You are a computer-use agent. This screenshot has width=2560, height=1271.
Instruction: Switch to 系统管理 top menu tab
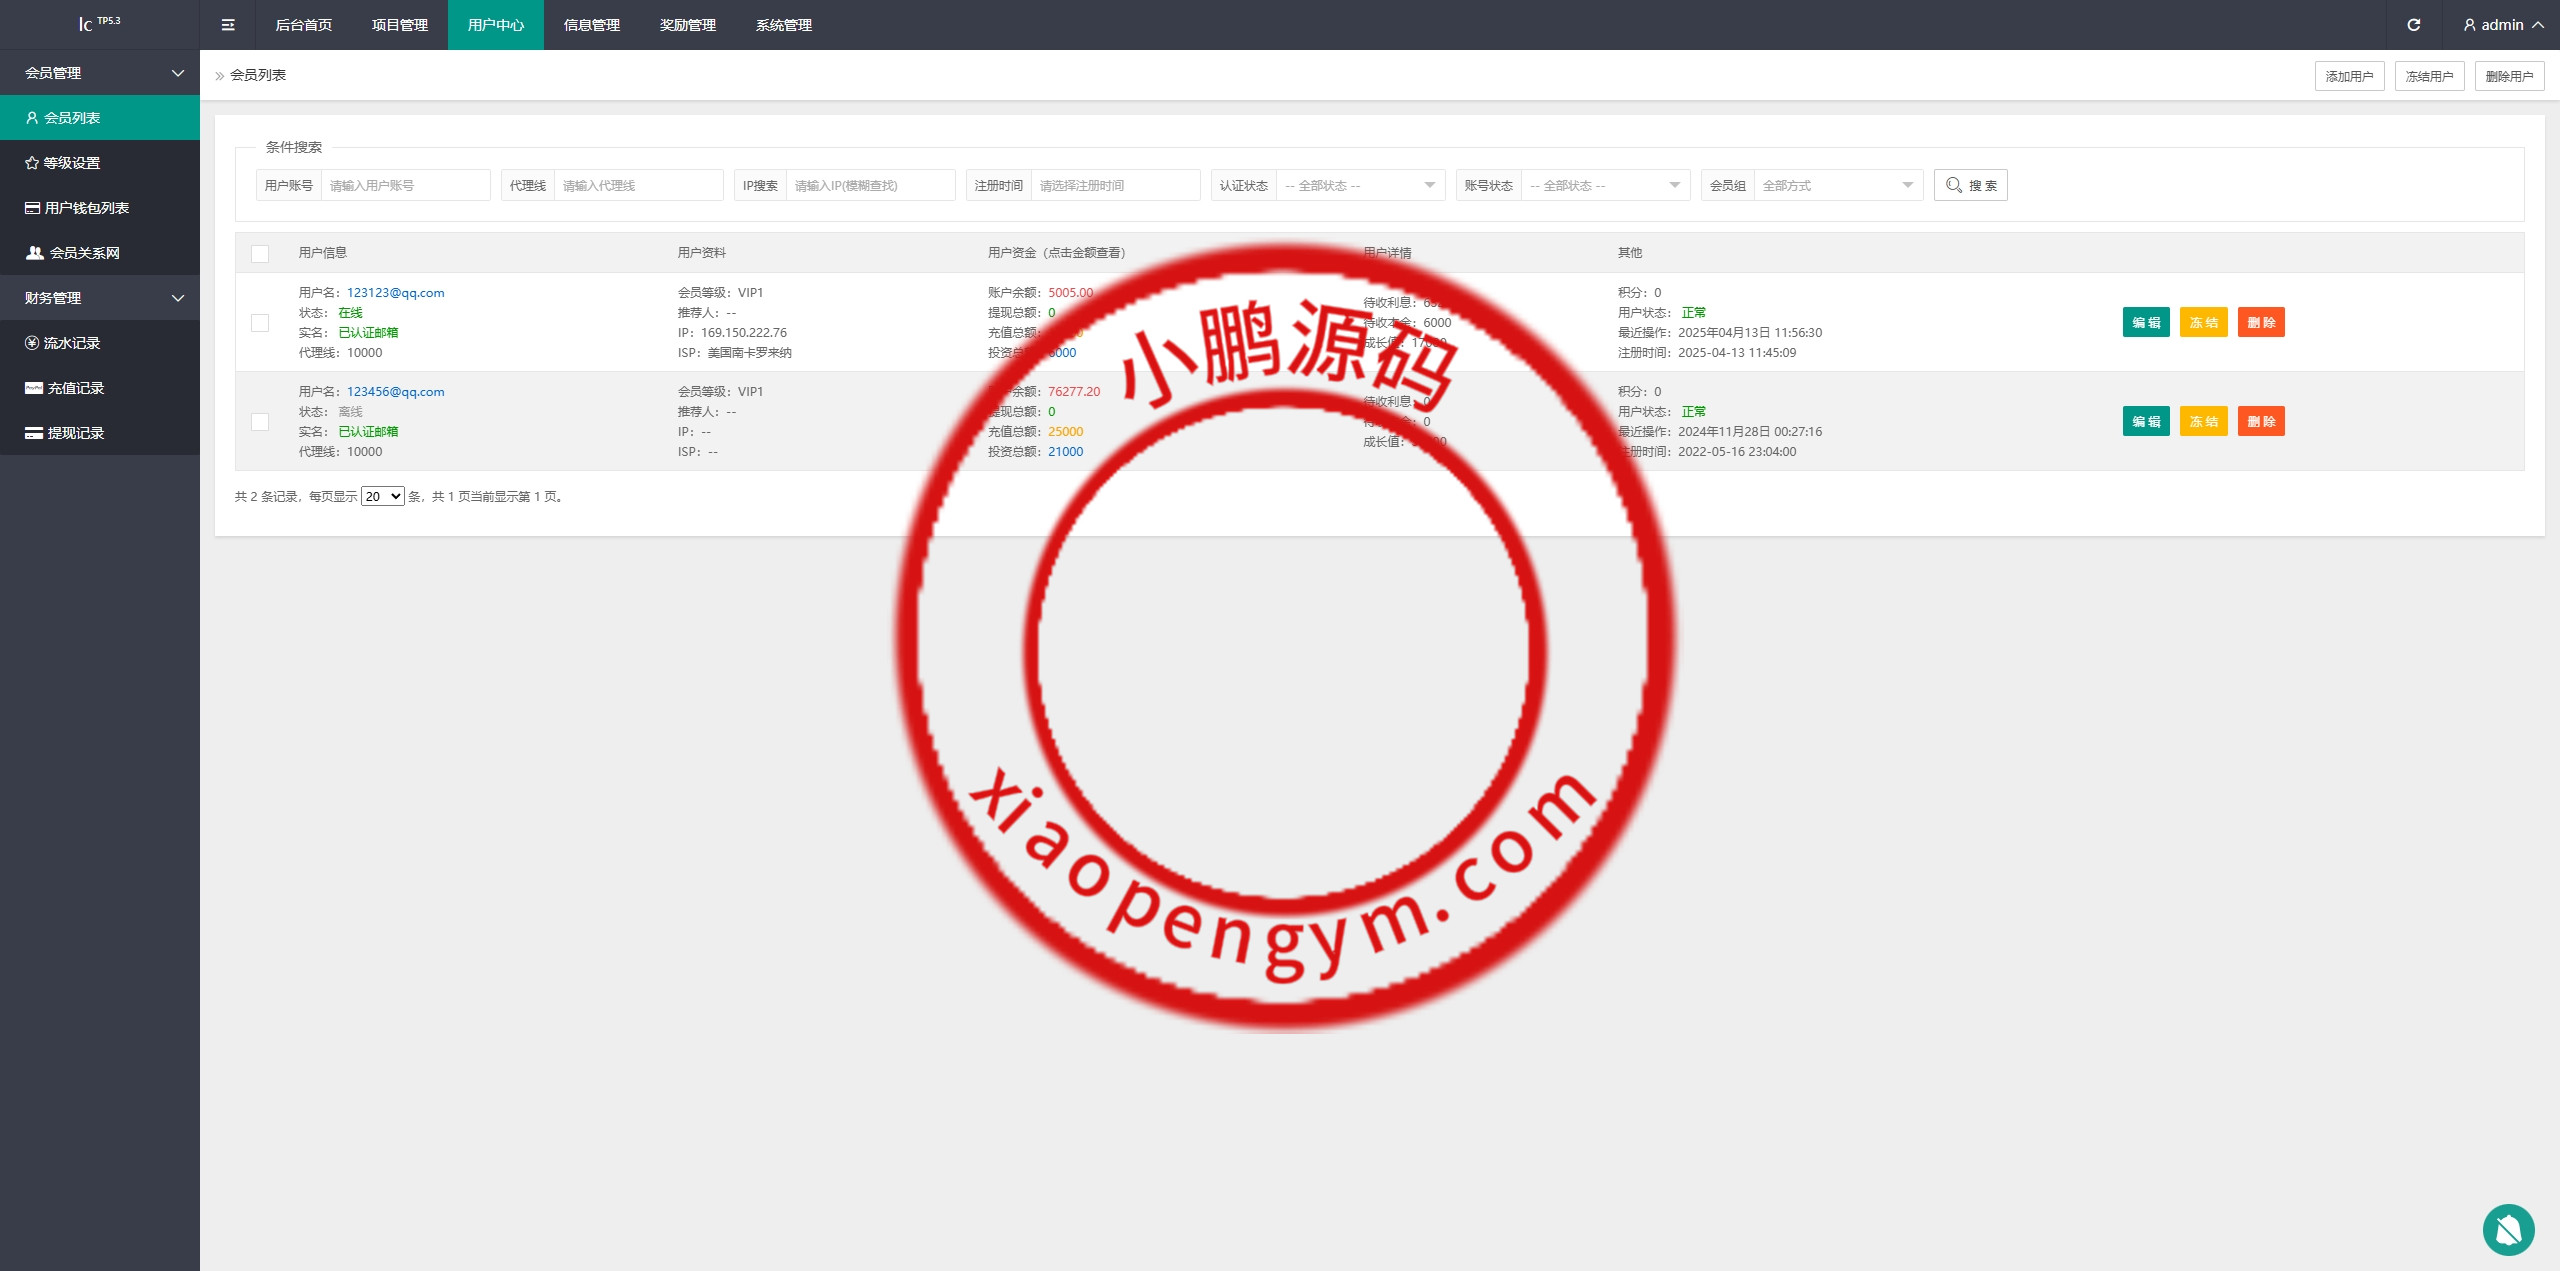point(783,25)
